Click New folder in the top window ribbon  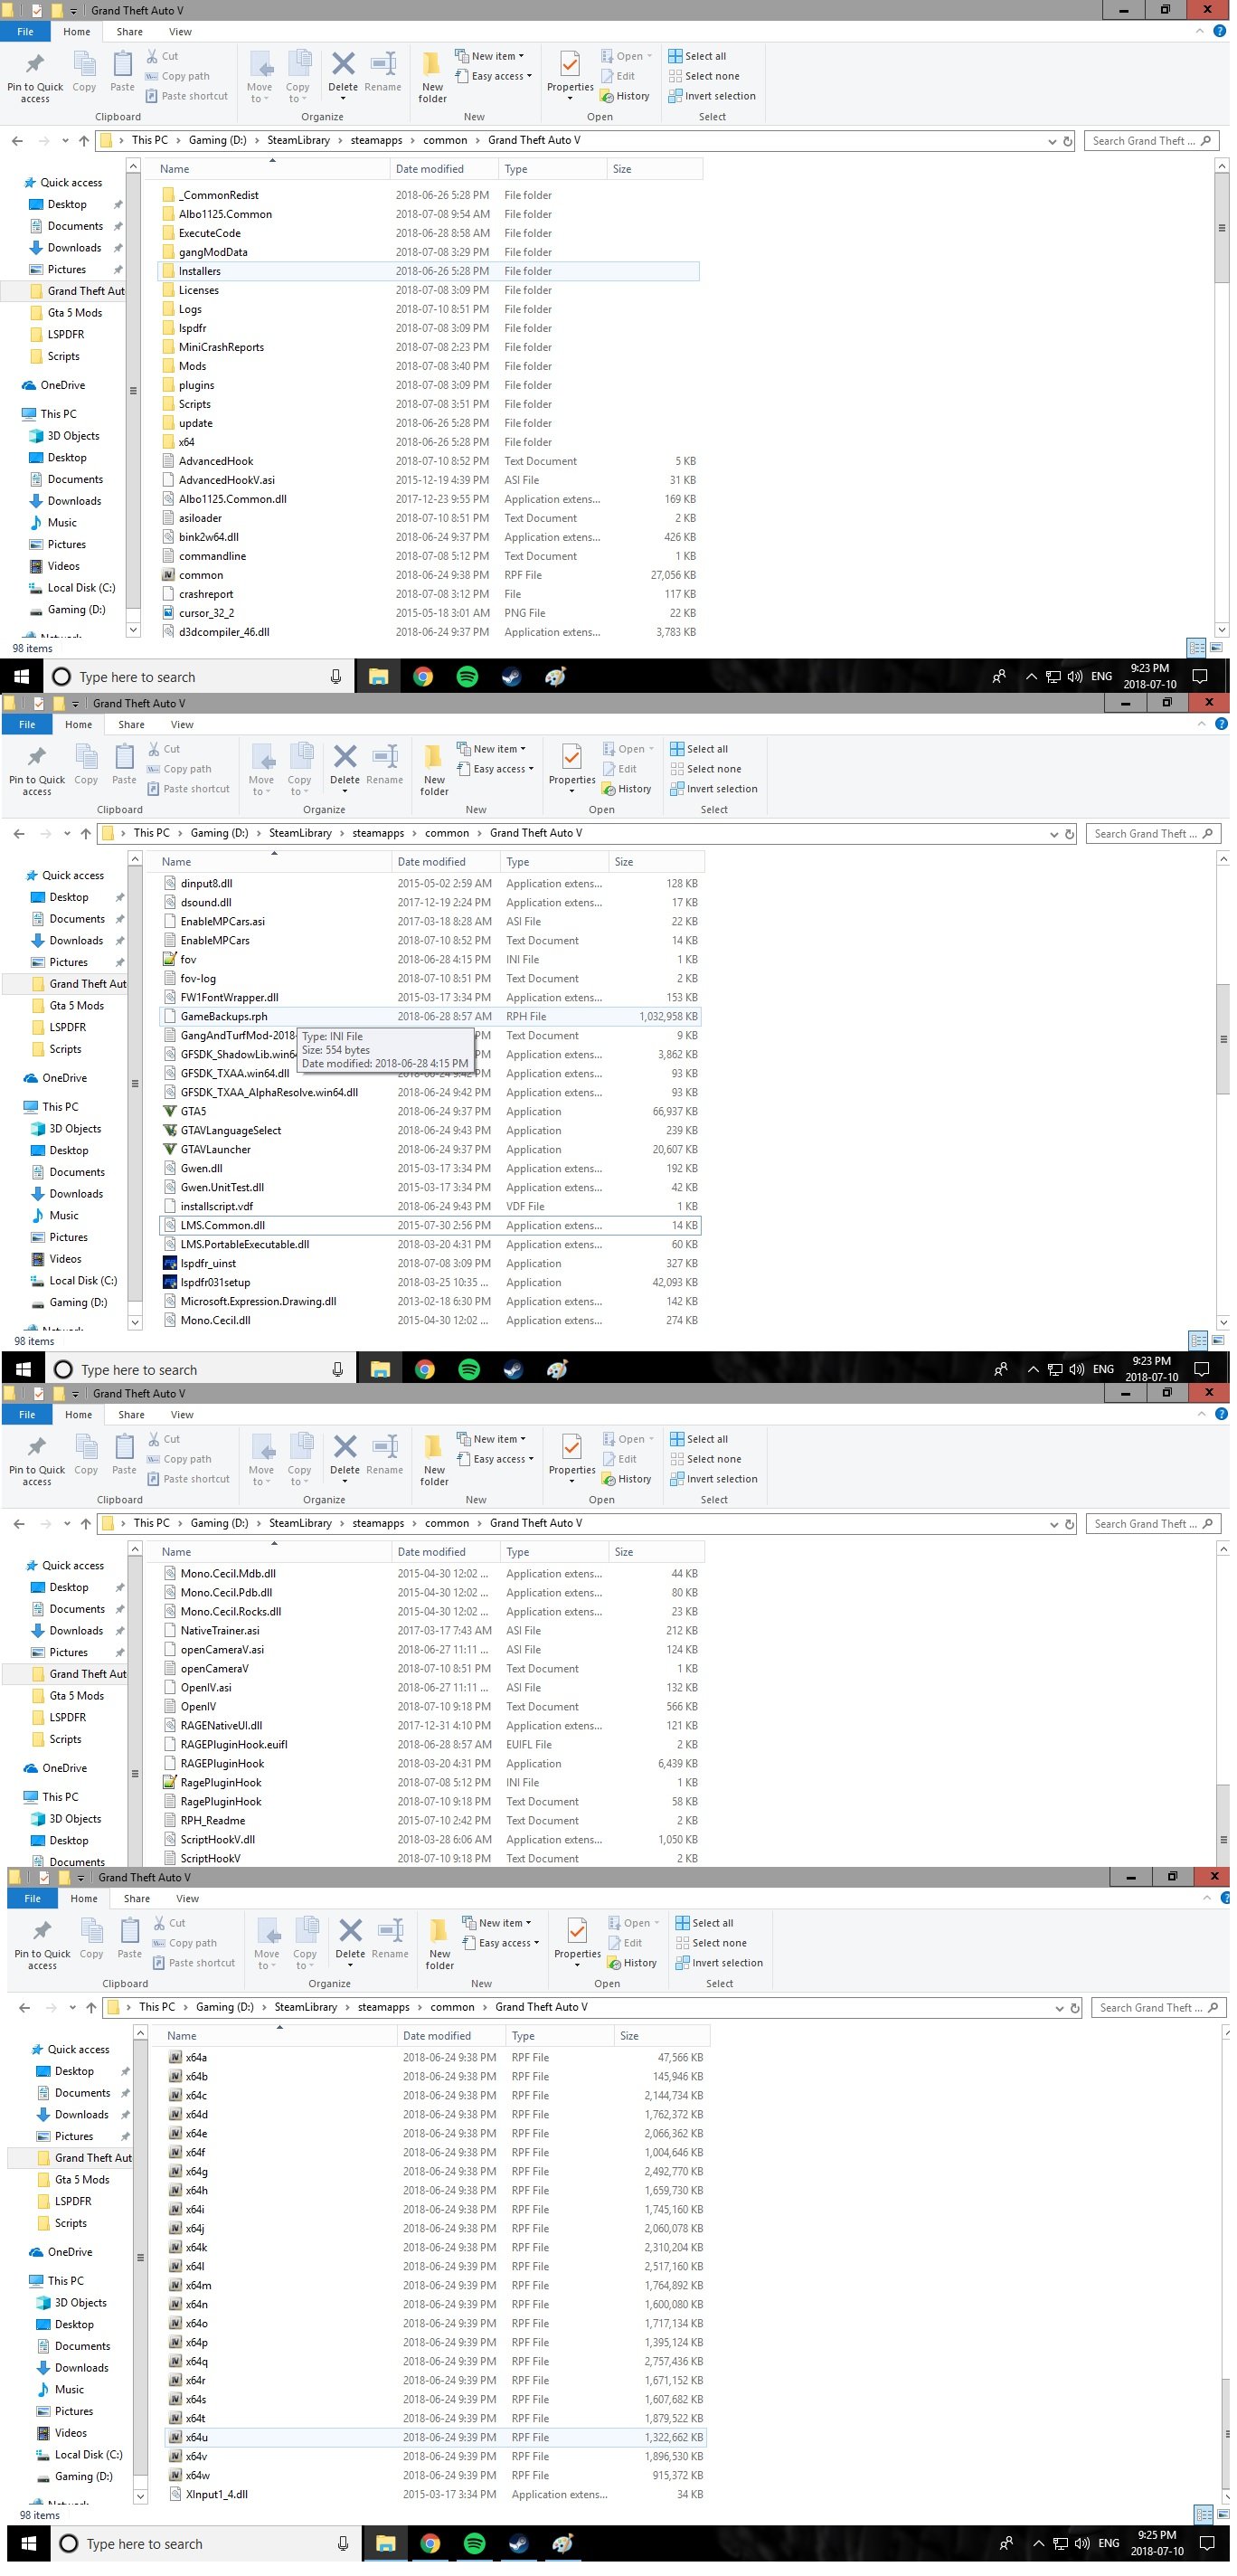click(x=432, y=76)
